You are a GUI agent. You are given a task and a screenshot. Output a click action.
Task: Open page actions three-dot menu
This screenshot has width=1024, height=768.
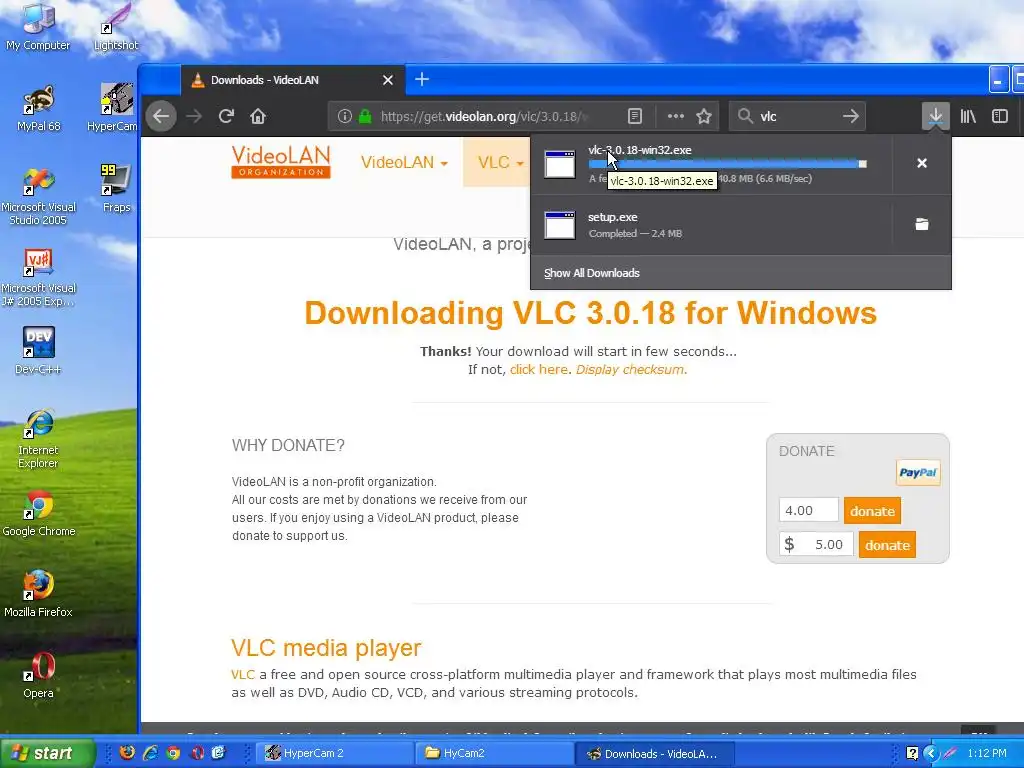click(675, 116)
